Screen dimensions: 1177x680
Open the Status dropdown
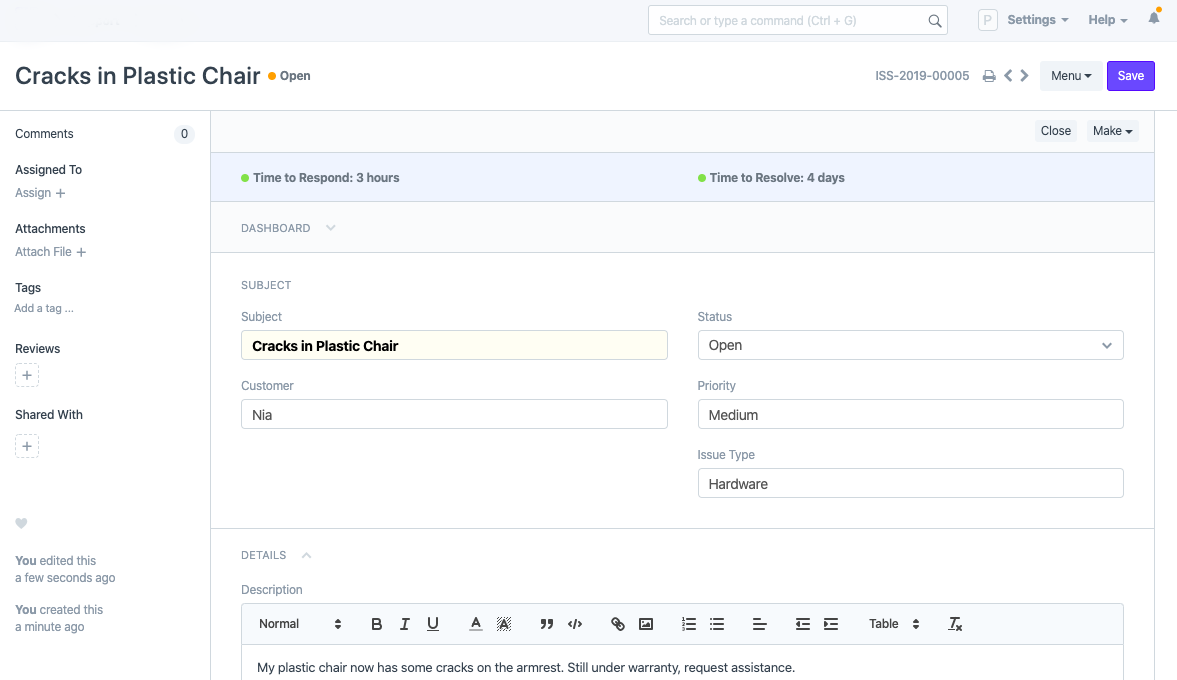910,345
